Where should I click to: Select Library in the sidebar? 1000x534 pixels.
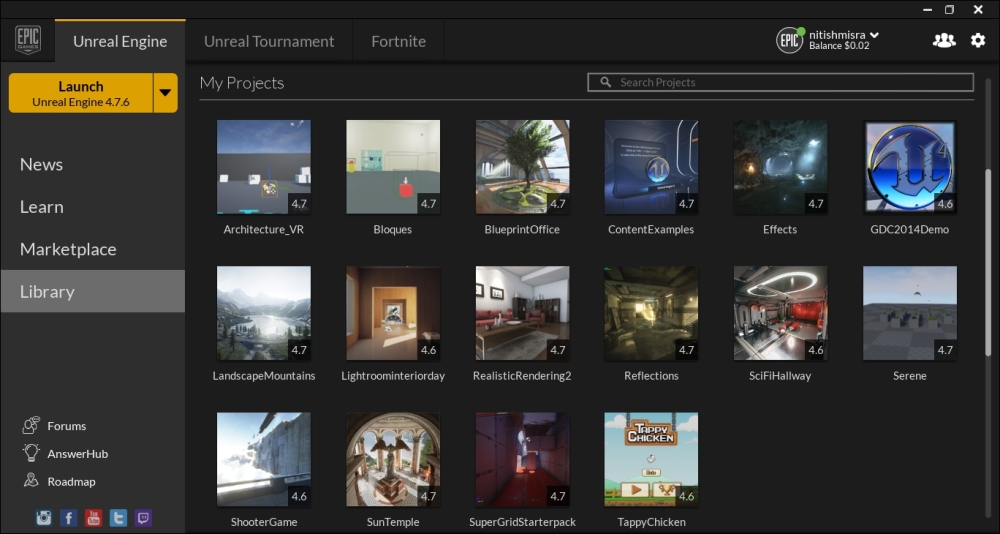point(92,291)
